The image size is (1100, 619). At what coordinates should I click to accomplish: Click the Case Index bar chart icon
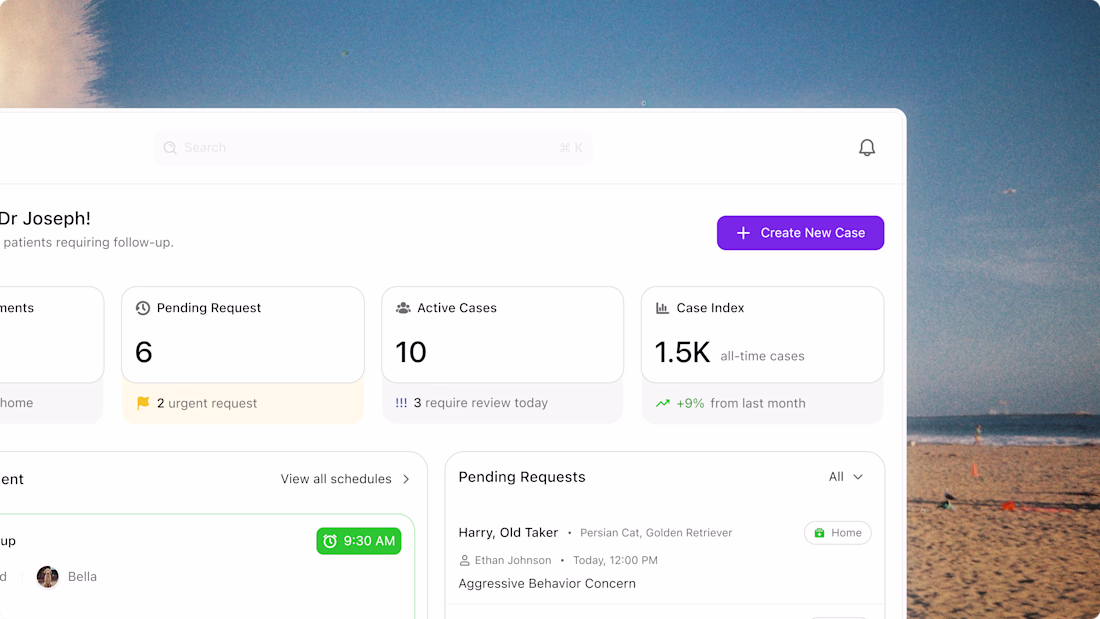pos(662,308)
